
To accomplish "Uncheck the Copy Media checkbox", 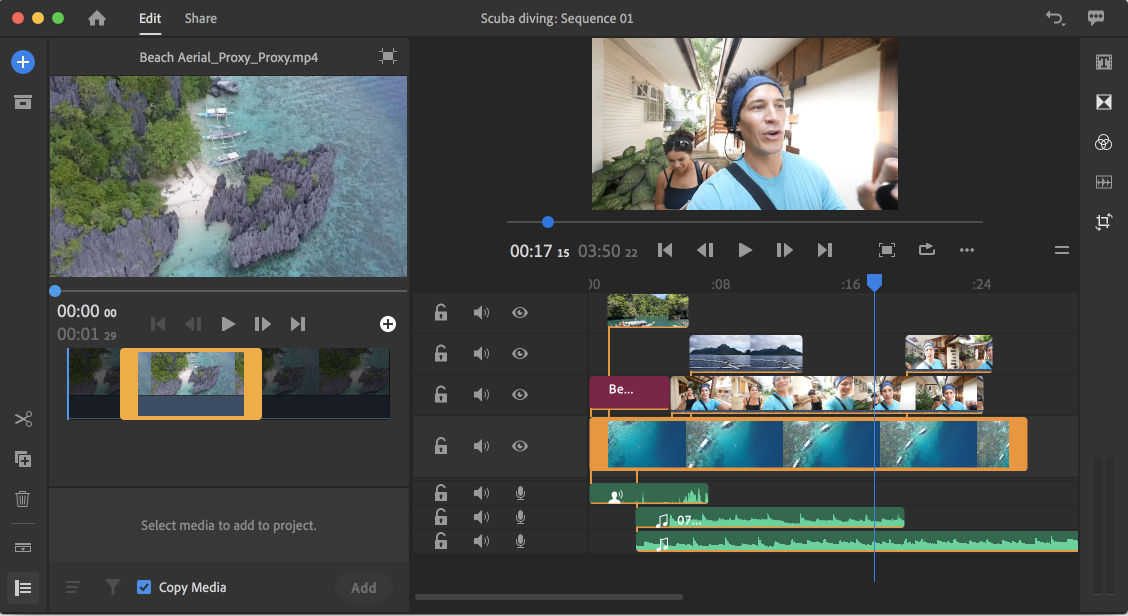I will pyautogui.click(x=144, y=587).
